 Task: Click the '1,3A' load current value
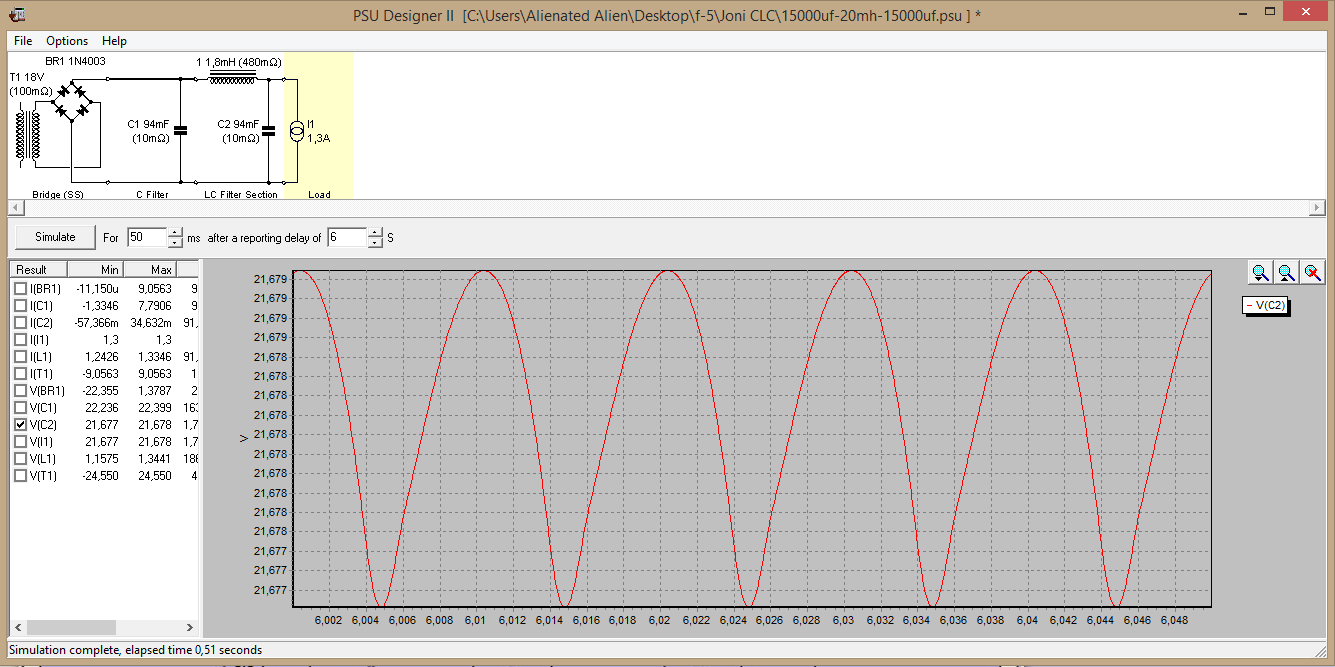tap(318, 139)
